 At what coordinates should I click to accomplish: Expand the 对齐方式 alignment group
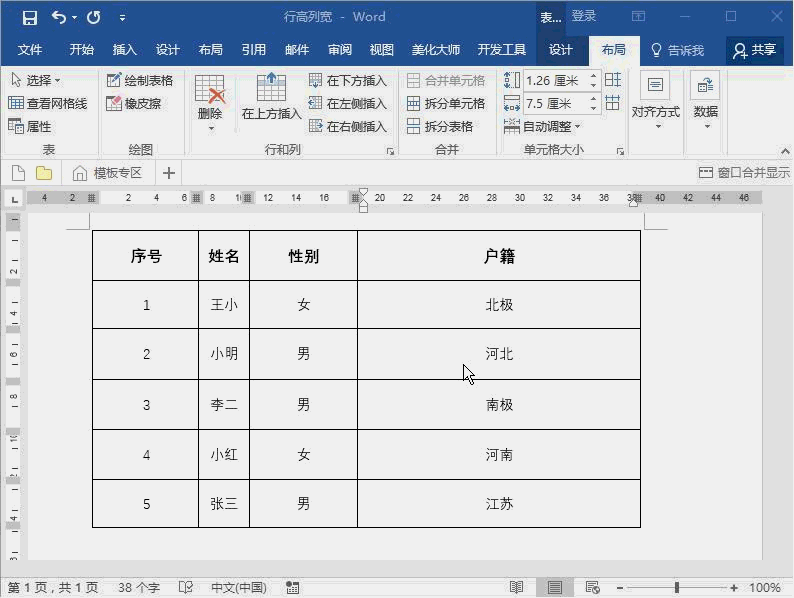[655, 101]
